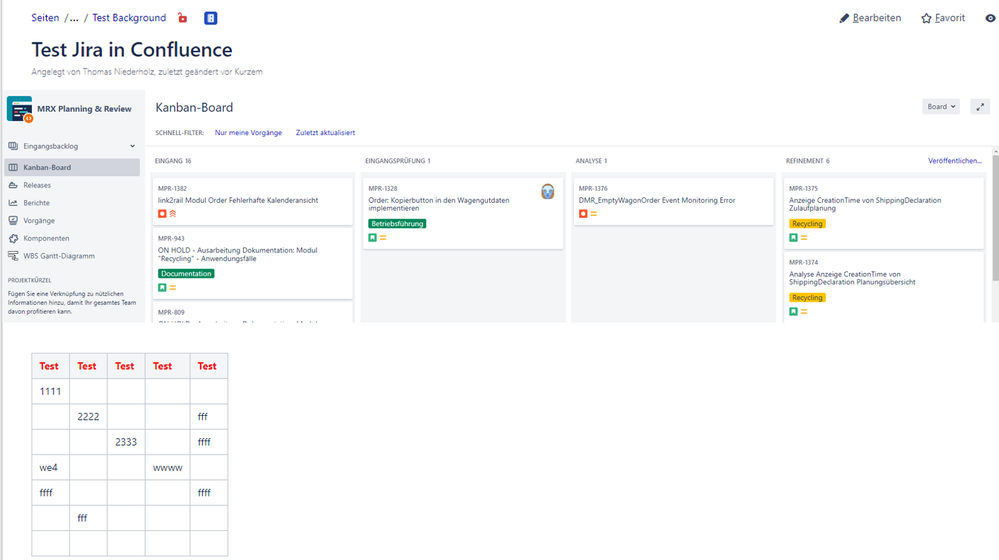Click the Eingangsbacklog board icon in the sidebar
This screenshot has width=999, height=560.
coord(13,146)
